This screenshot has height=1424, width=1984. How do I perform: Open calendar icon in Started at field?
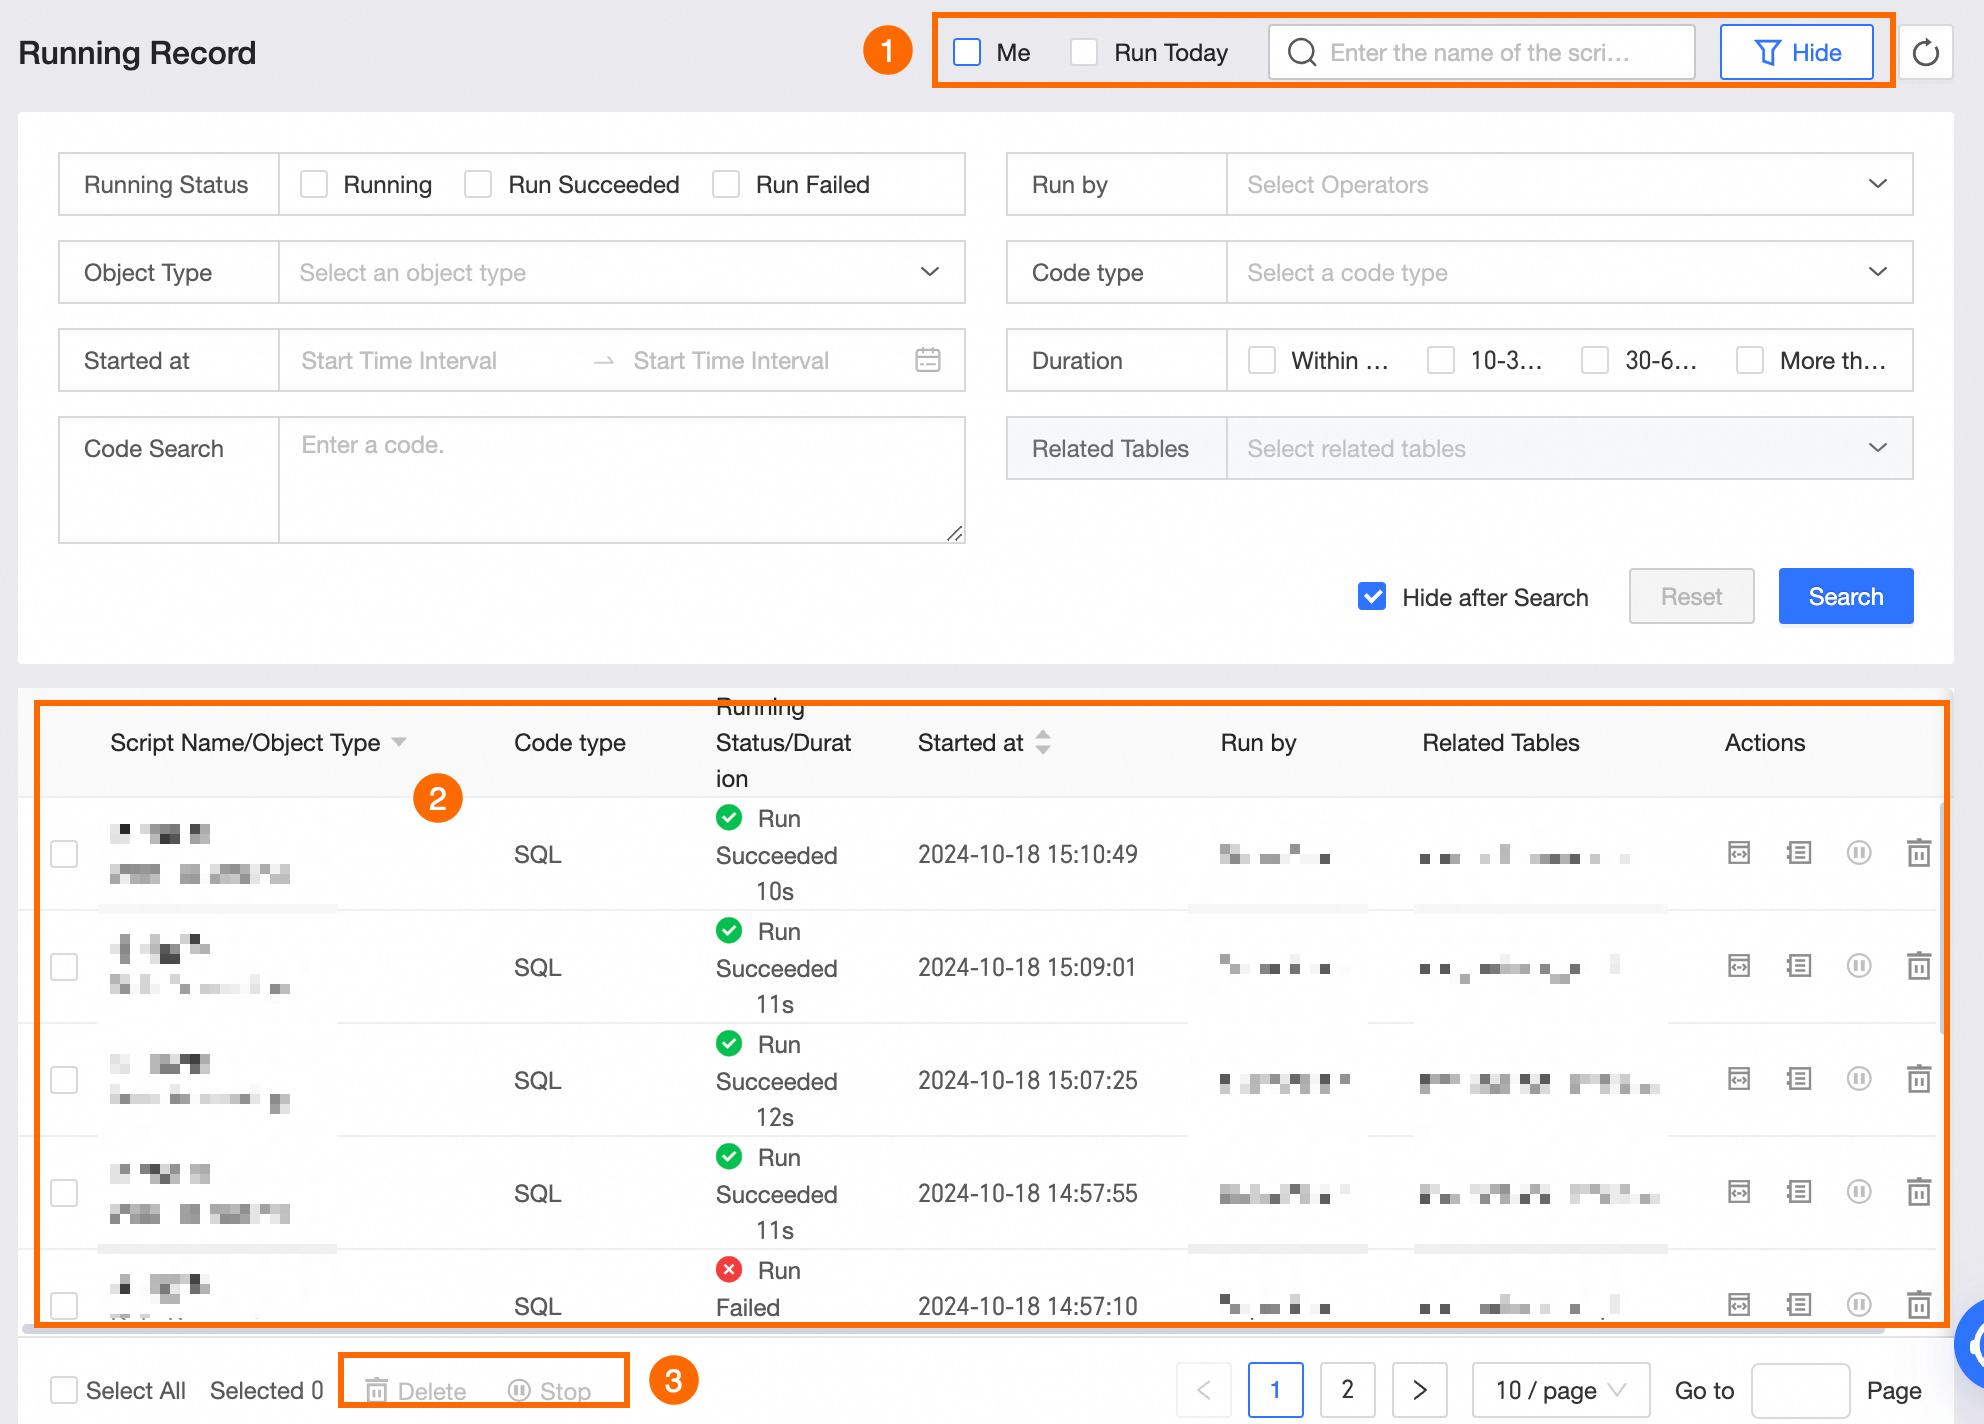tap(927, 360)
